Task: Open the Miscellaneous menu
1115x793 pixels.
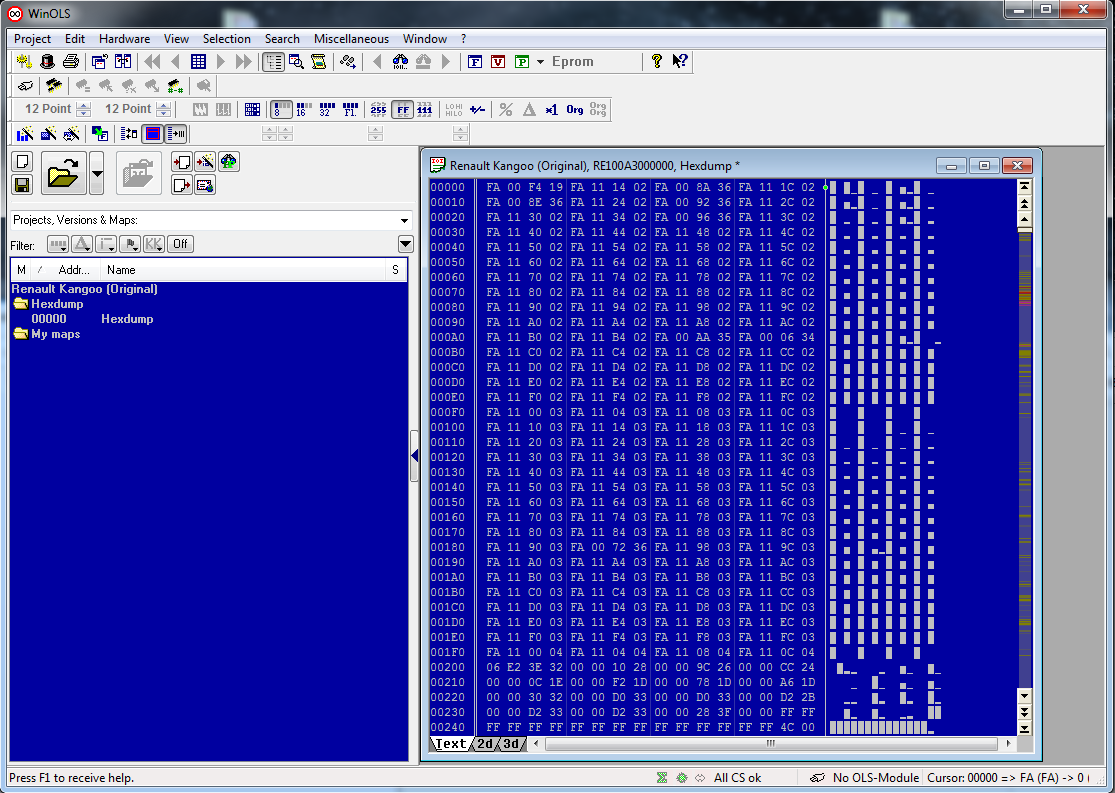Action: [x=351, y=39]
